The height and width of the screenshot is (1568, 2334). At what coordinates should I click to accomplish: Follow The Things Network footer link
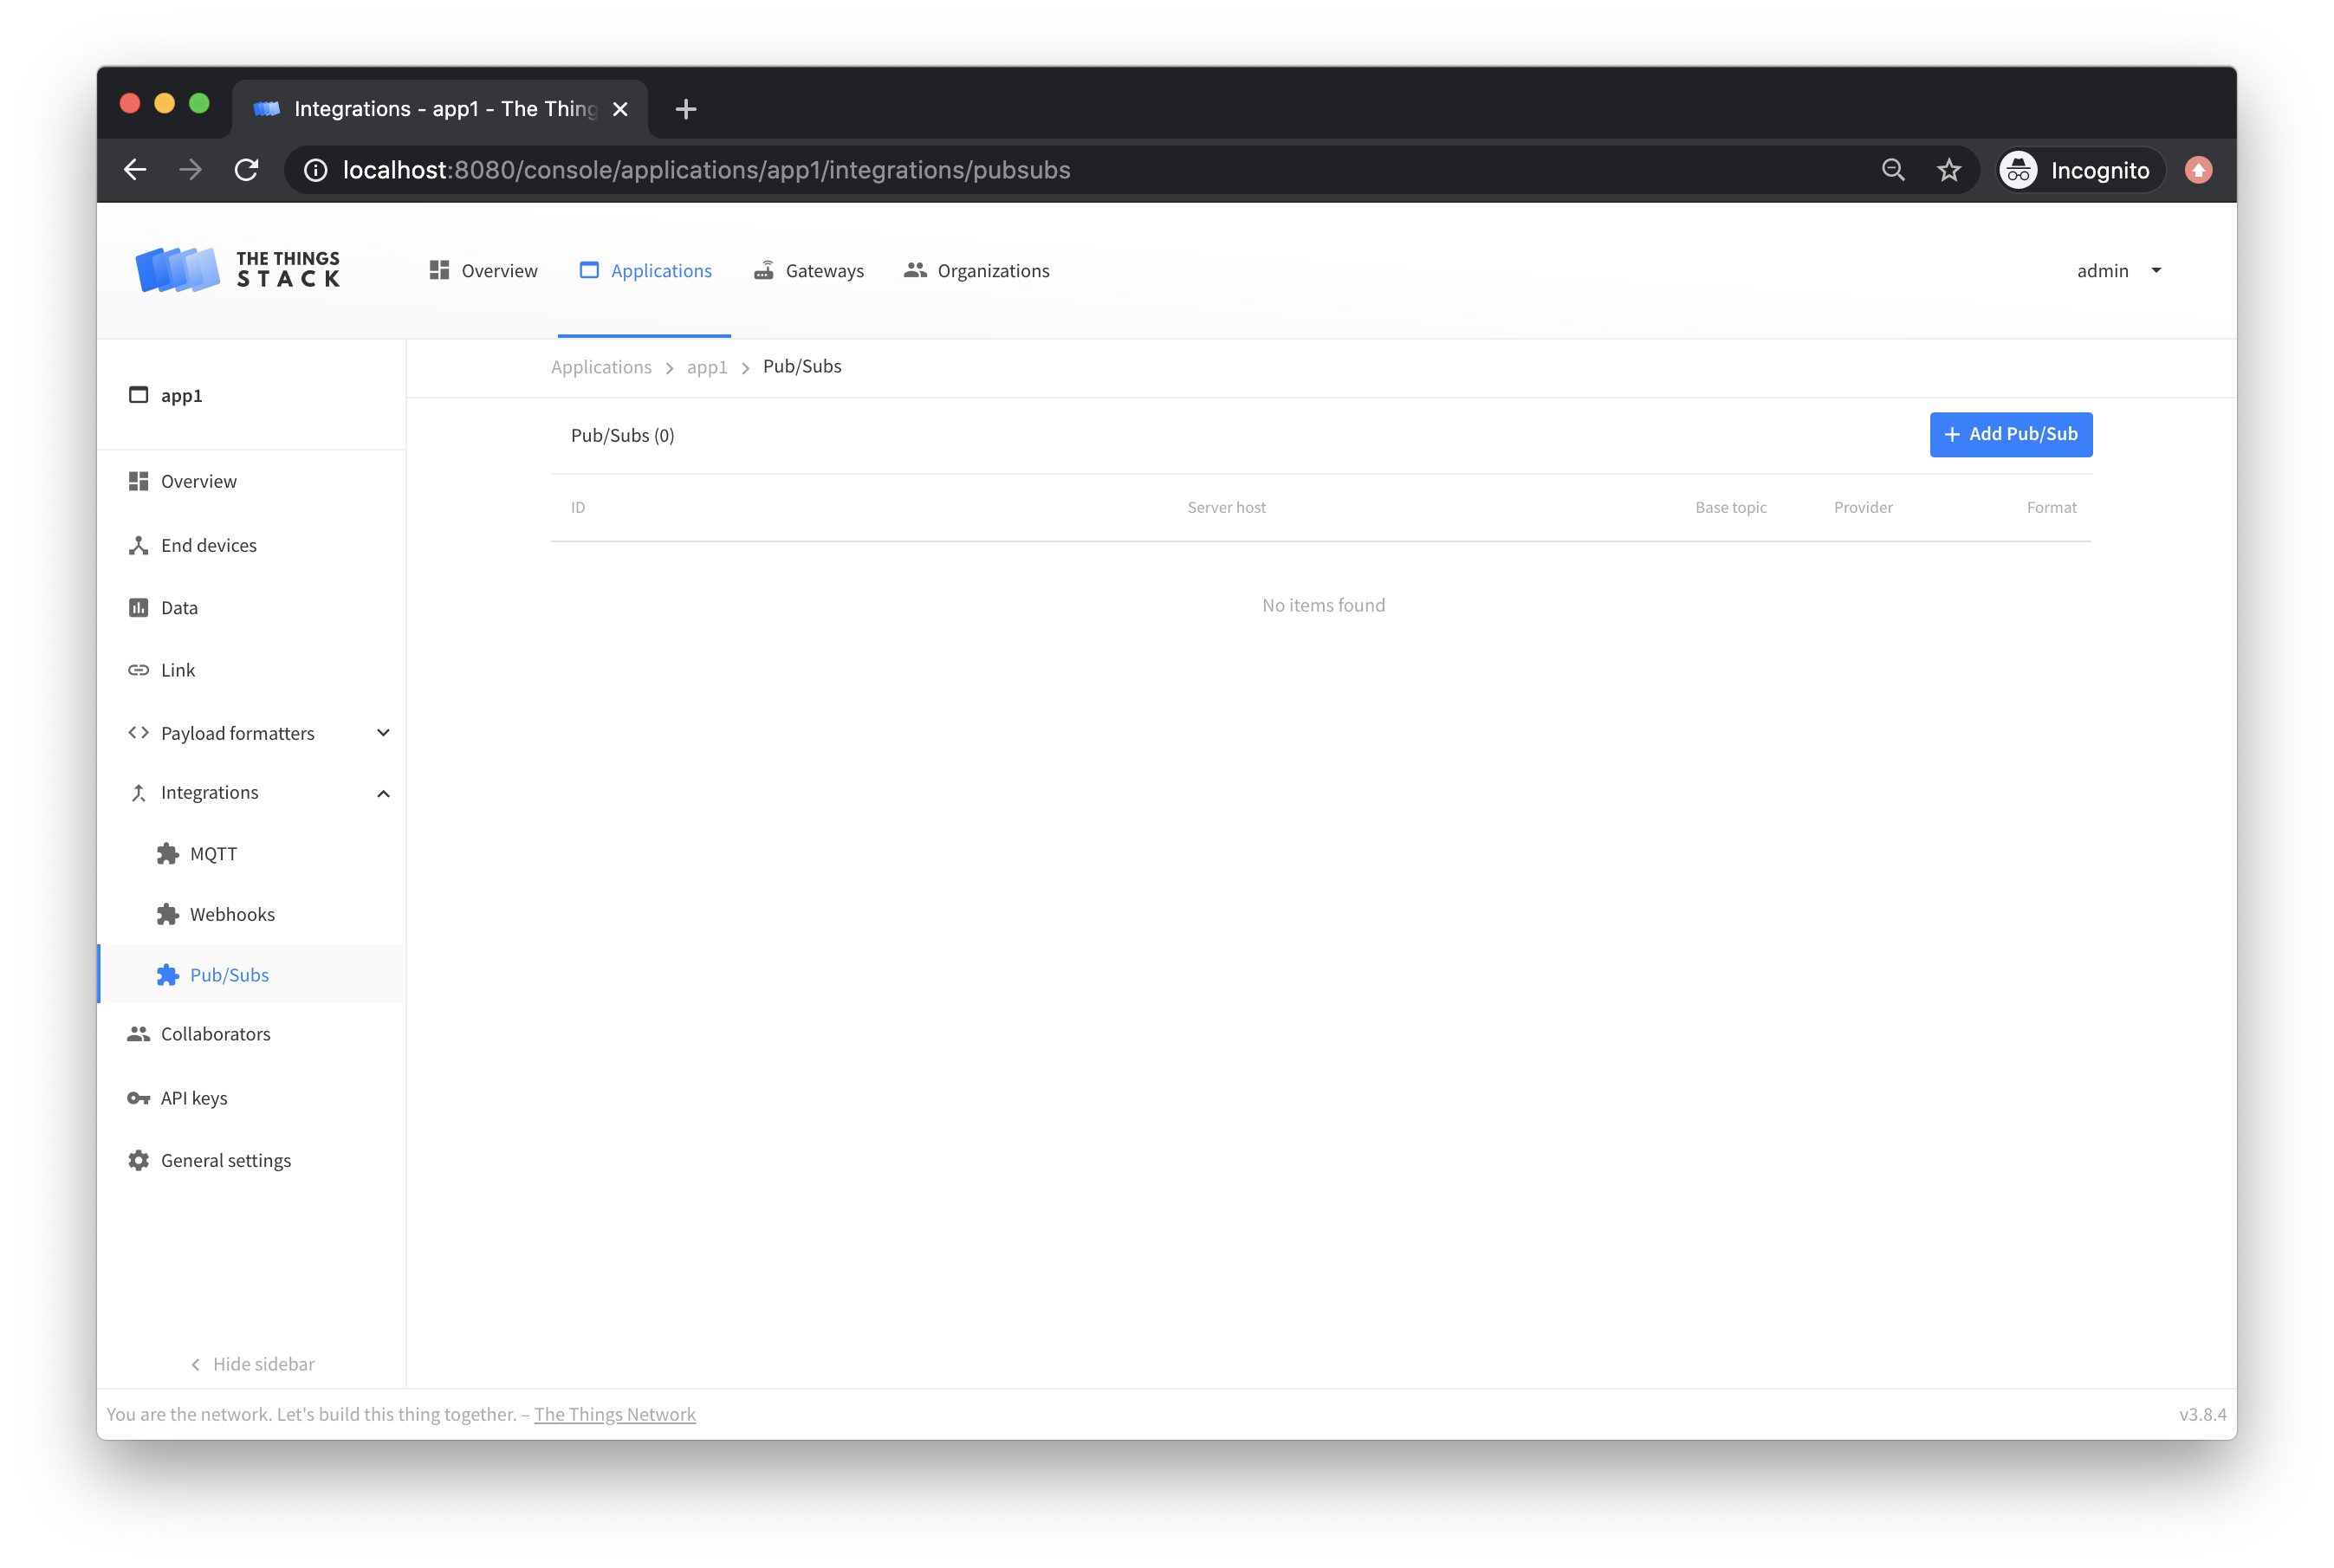tap(615, 1414)
